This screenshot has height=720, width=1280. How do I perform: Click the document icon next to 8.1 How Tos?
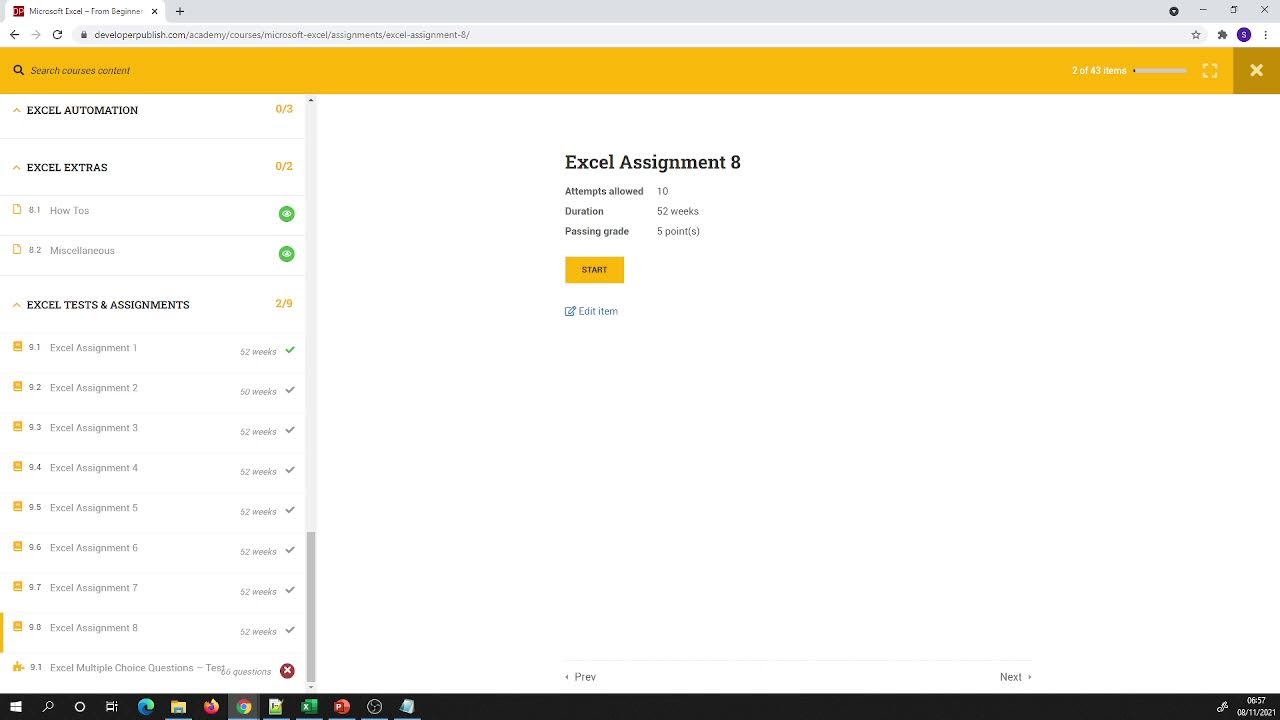(x=17, y=210)
